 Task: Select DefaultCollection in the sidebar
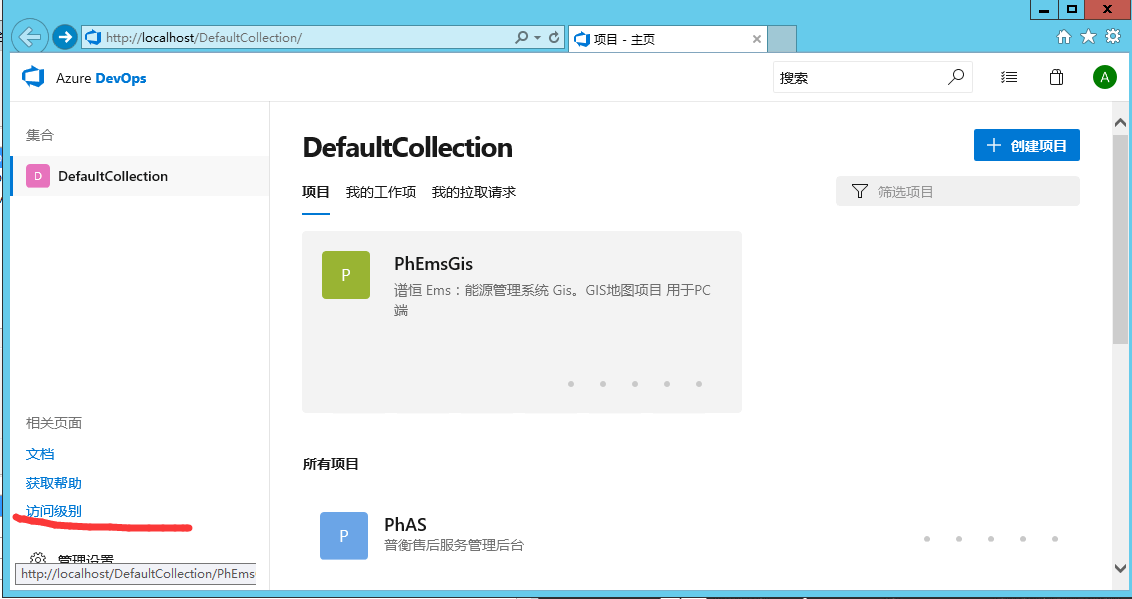(112, 176)
